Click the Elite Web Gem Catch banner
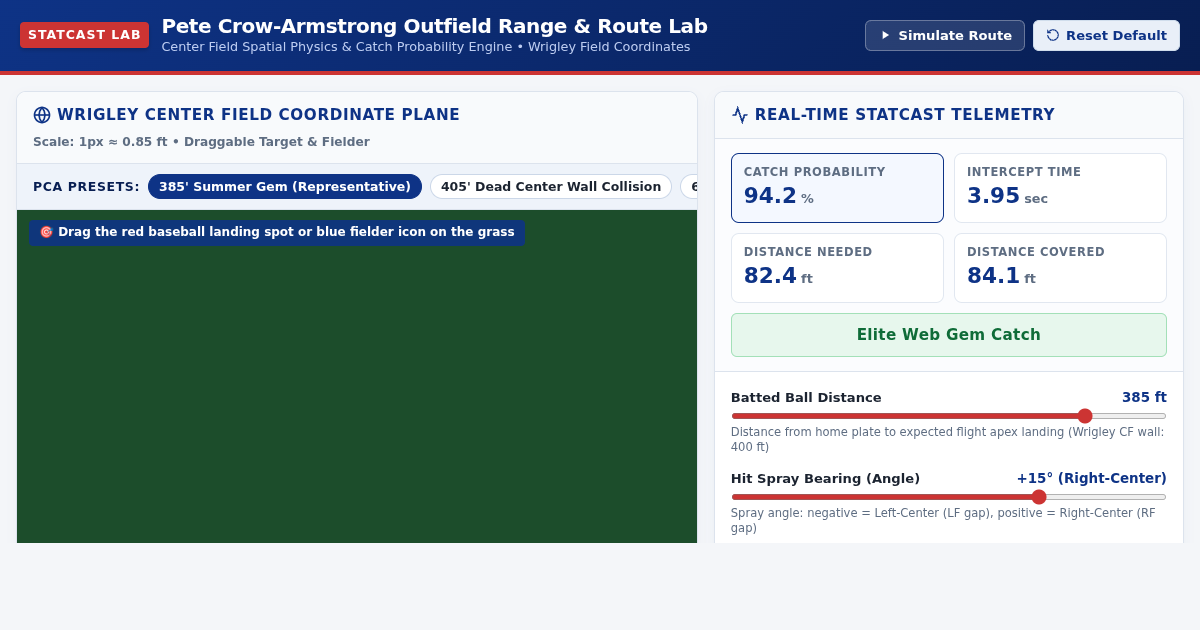The width and height of the screenshot is (1200, 630). [x=949, y=335]
